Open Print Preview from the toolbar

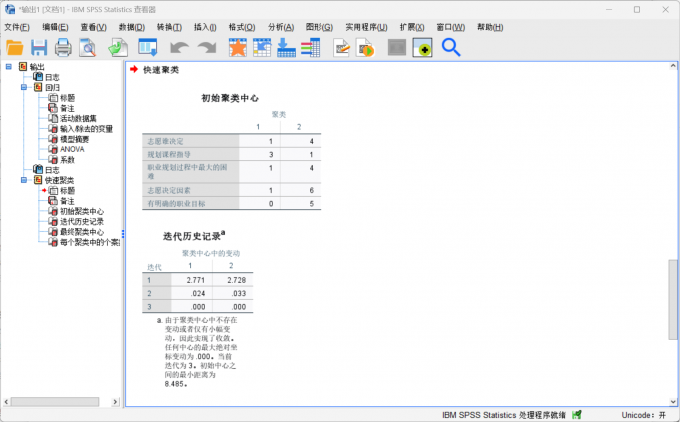click(88, 47)
